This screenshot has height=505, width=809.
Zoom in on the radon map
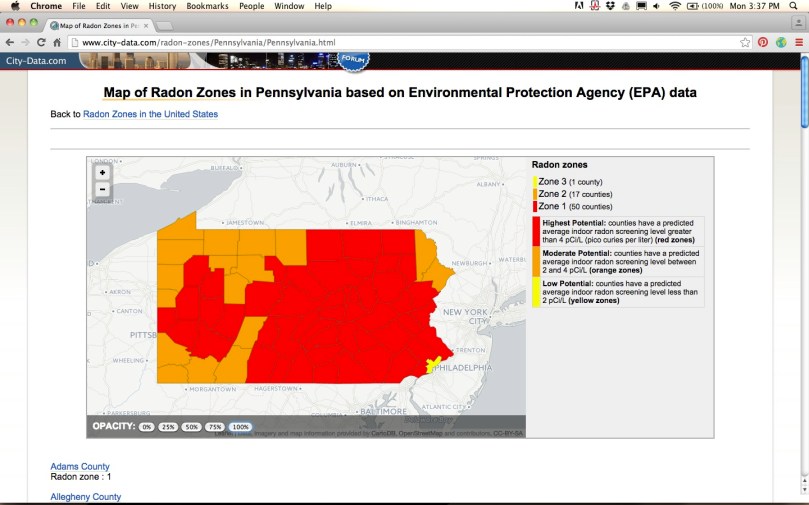coord(102,173)
